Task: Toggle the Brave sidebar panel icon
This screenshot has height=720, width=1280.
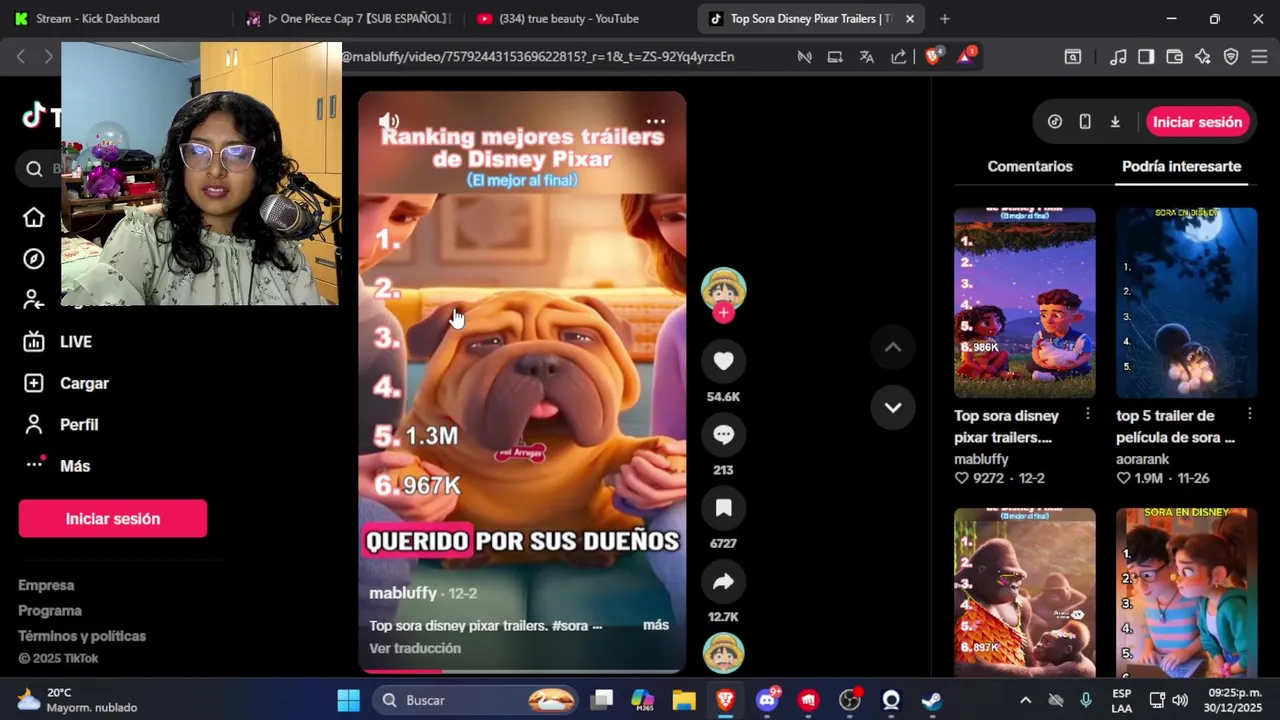Action: point(1146,57)
